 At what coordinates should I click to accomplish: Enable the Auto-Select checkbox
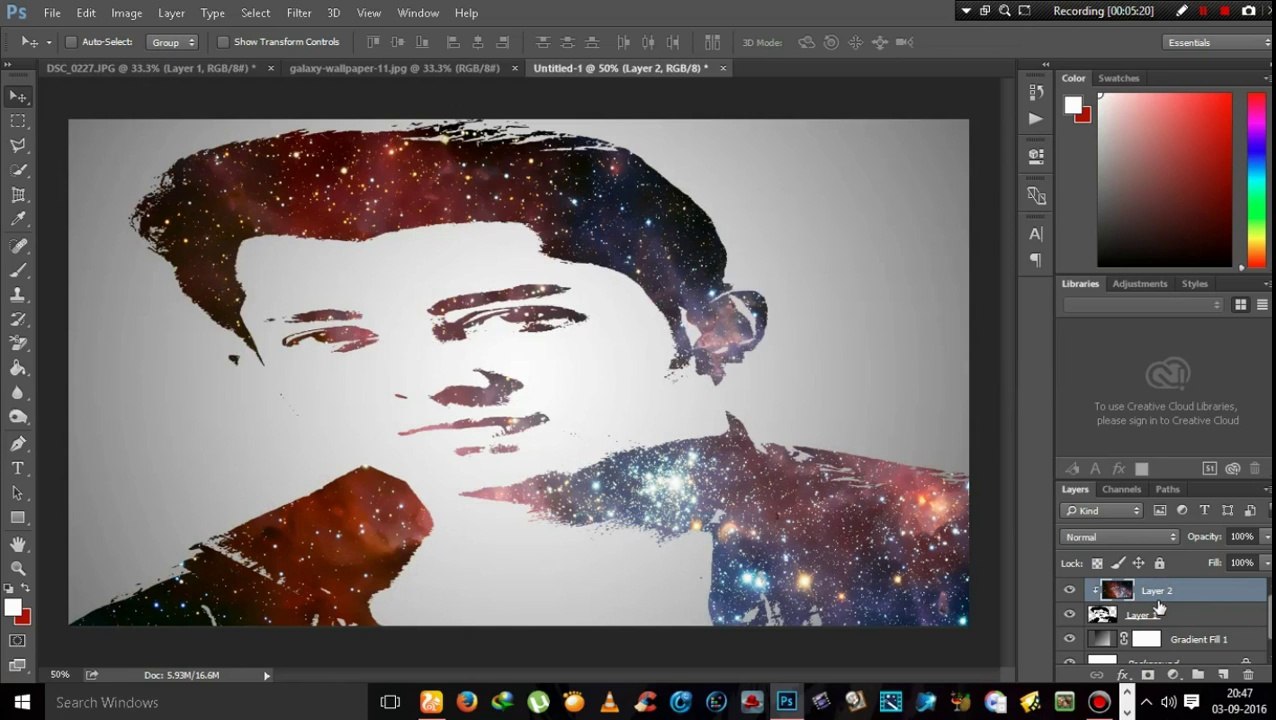(x=71, y=42)
